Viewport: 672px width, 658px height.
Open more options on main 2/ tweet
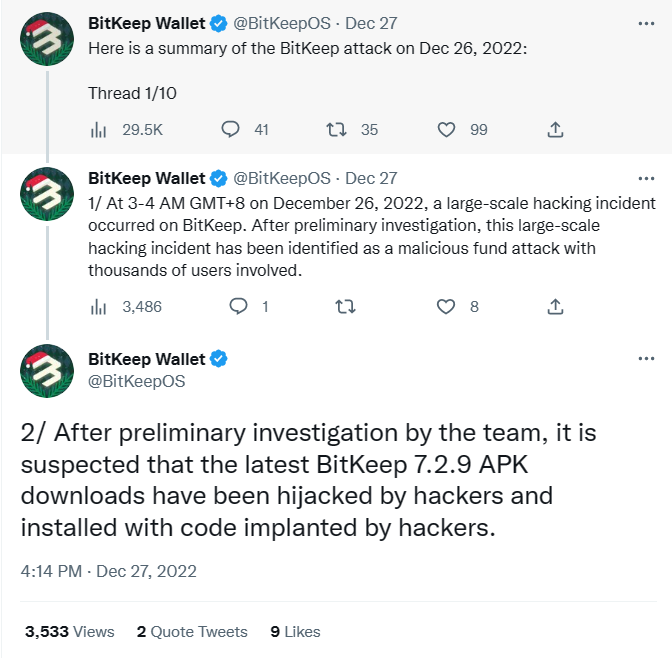646,358
